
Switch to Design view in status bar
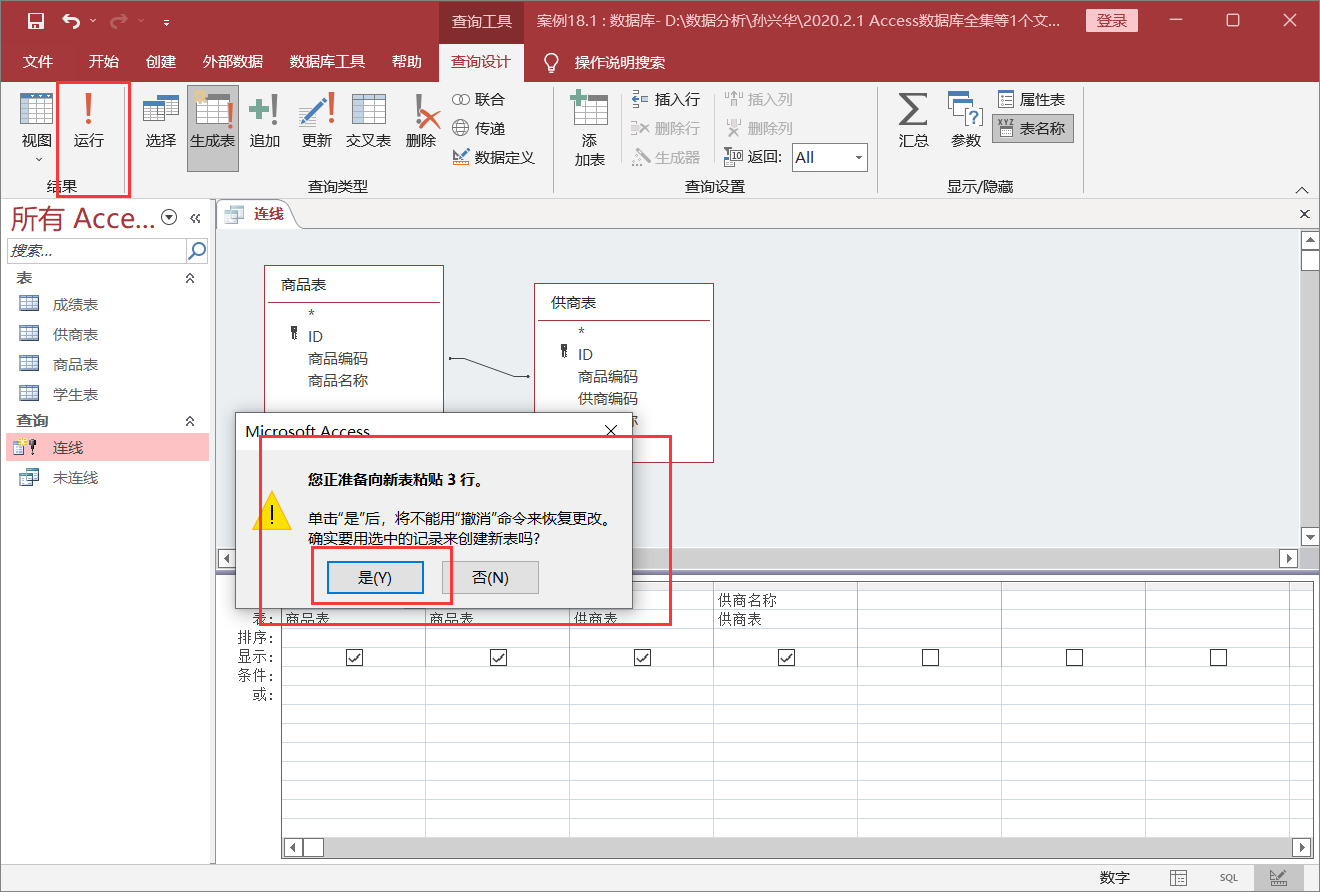1278,877
